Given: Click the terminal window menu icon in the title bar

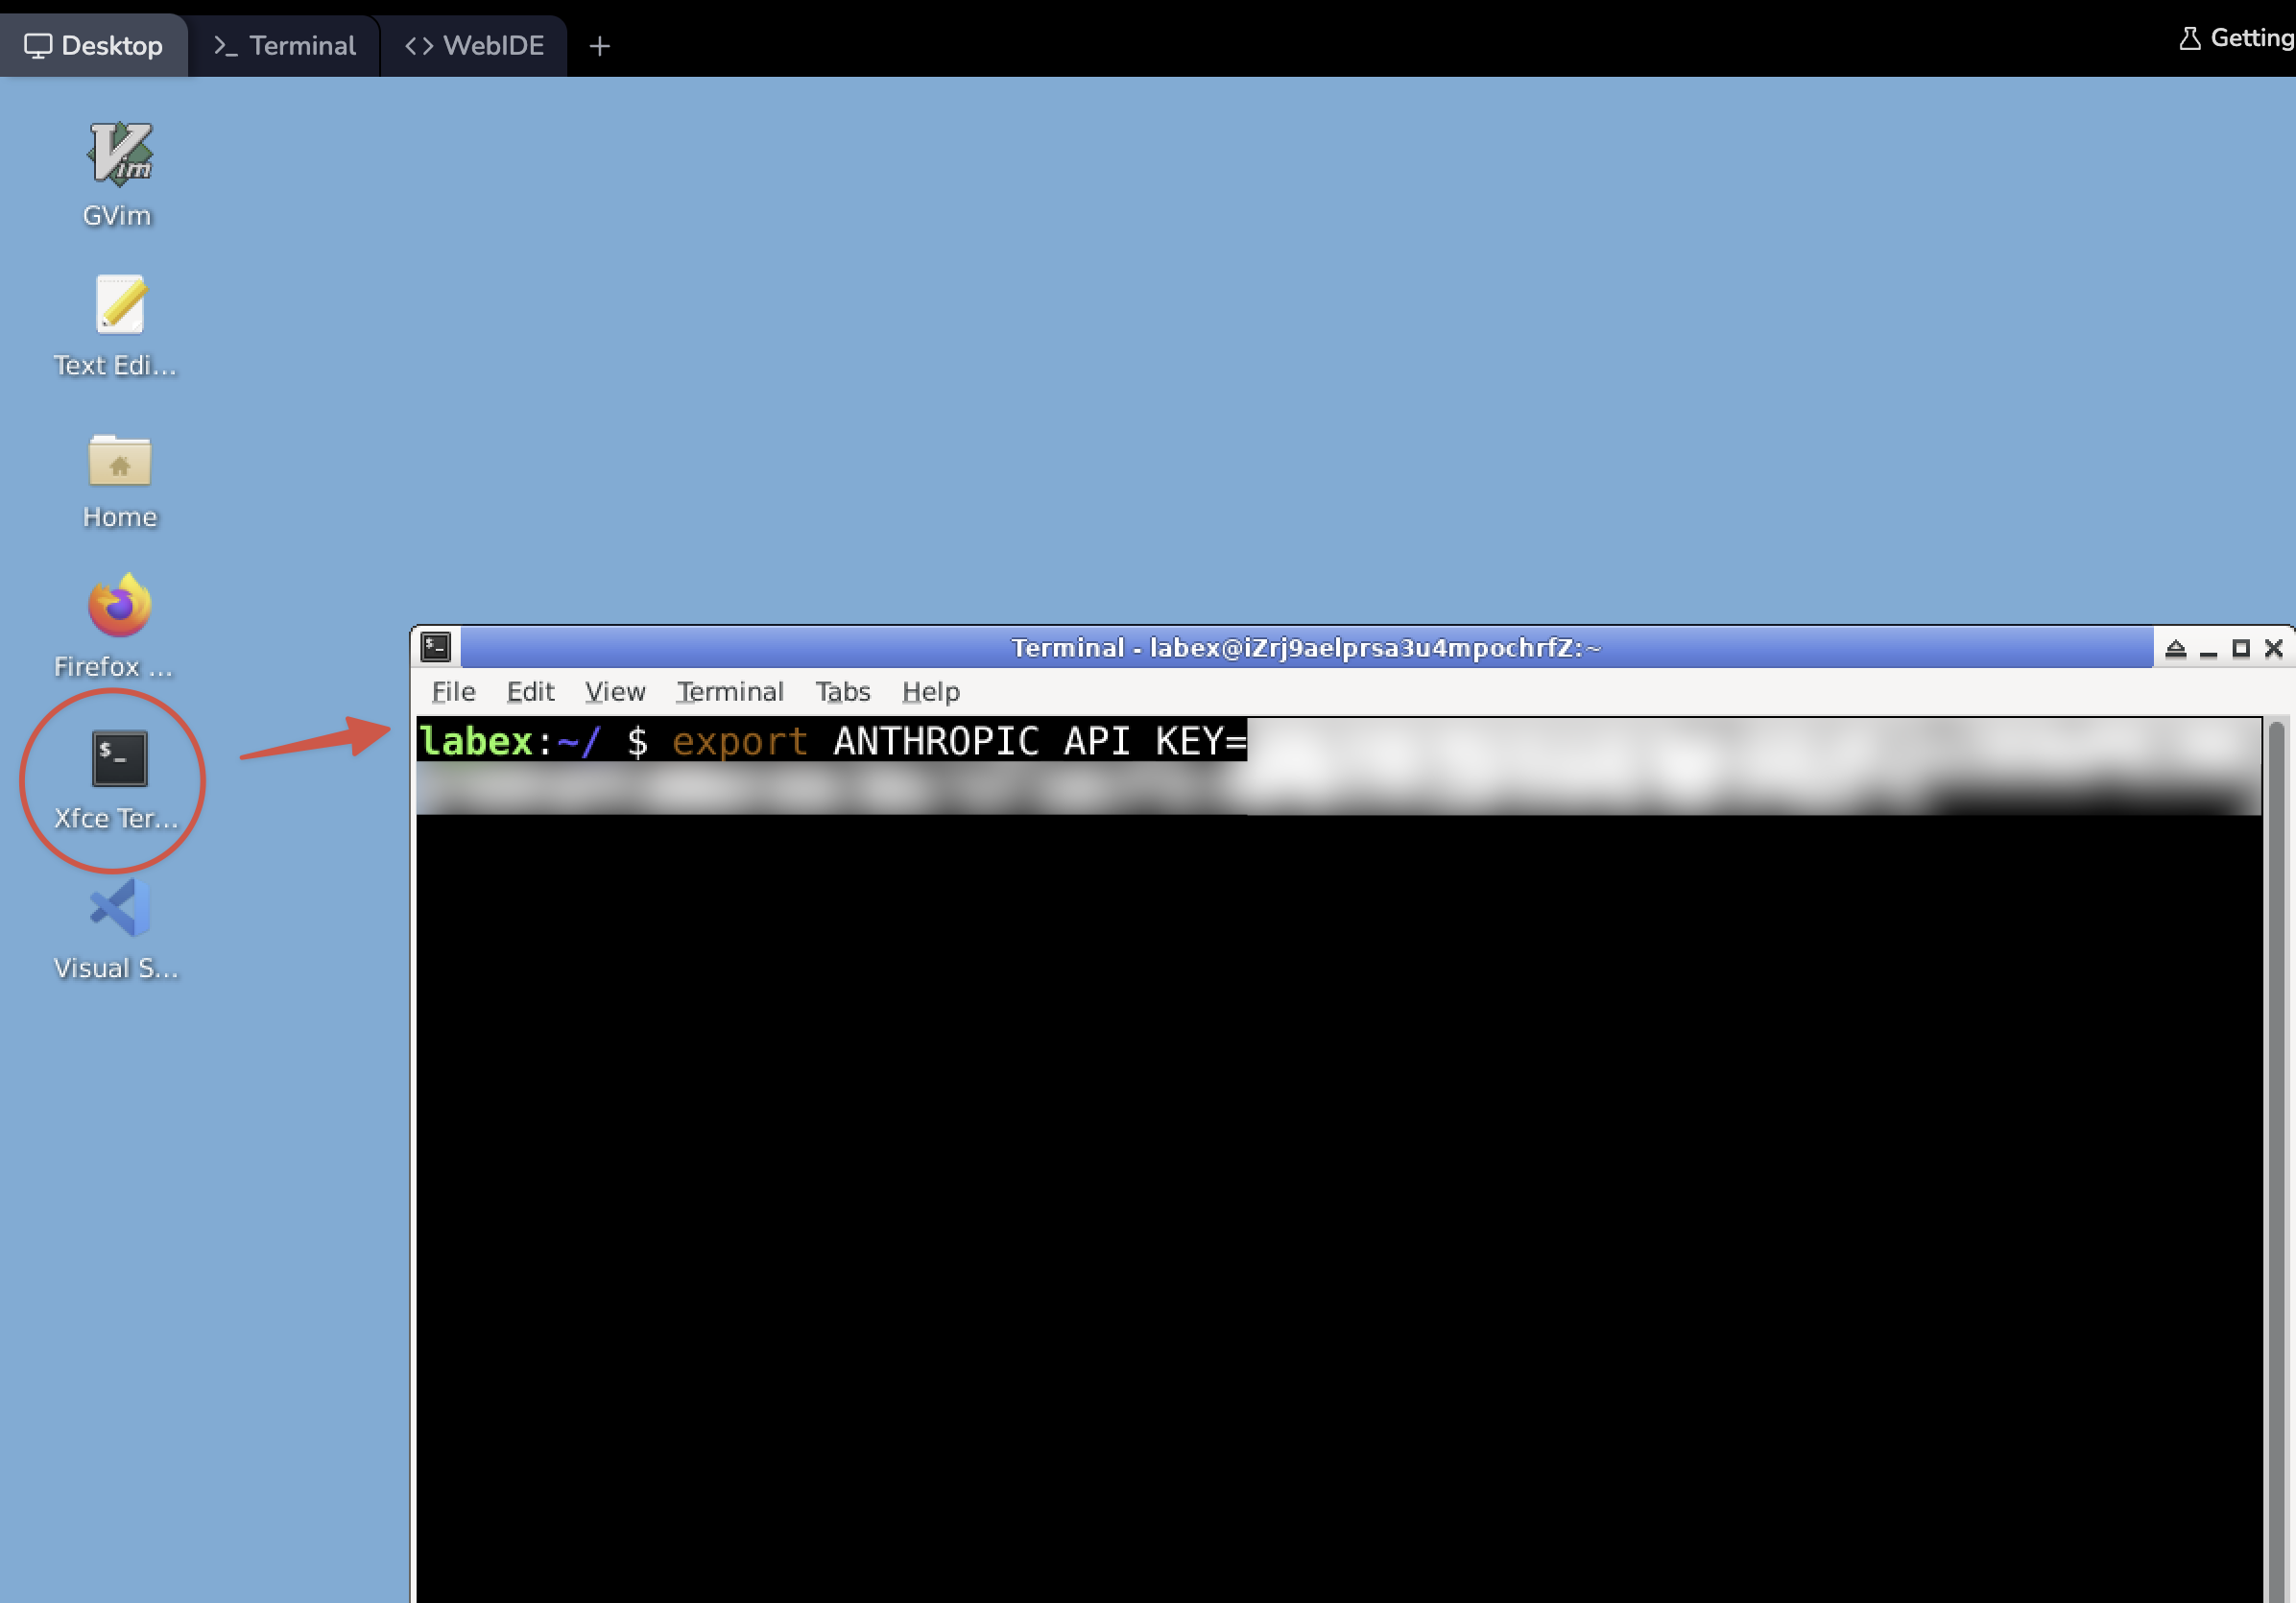Looking at the screenshot, I should tap(436, 648).
